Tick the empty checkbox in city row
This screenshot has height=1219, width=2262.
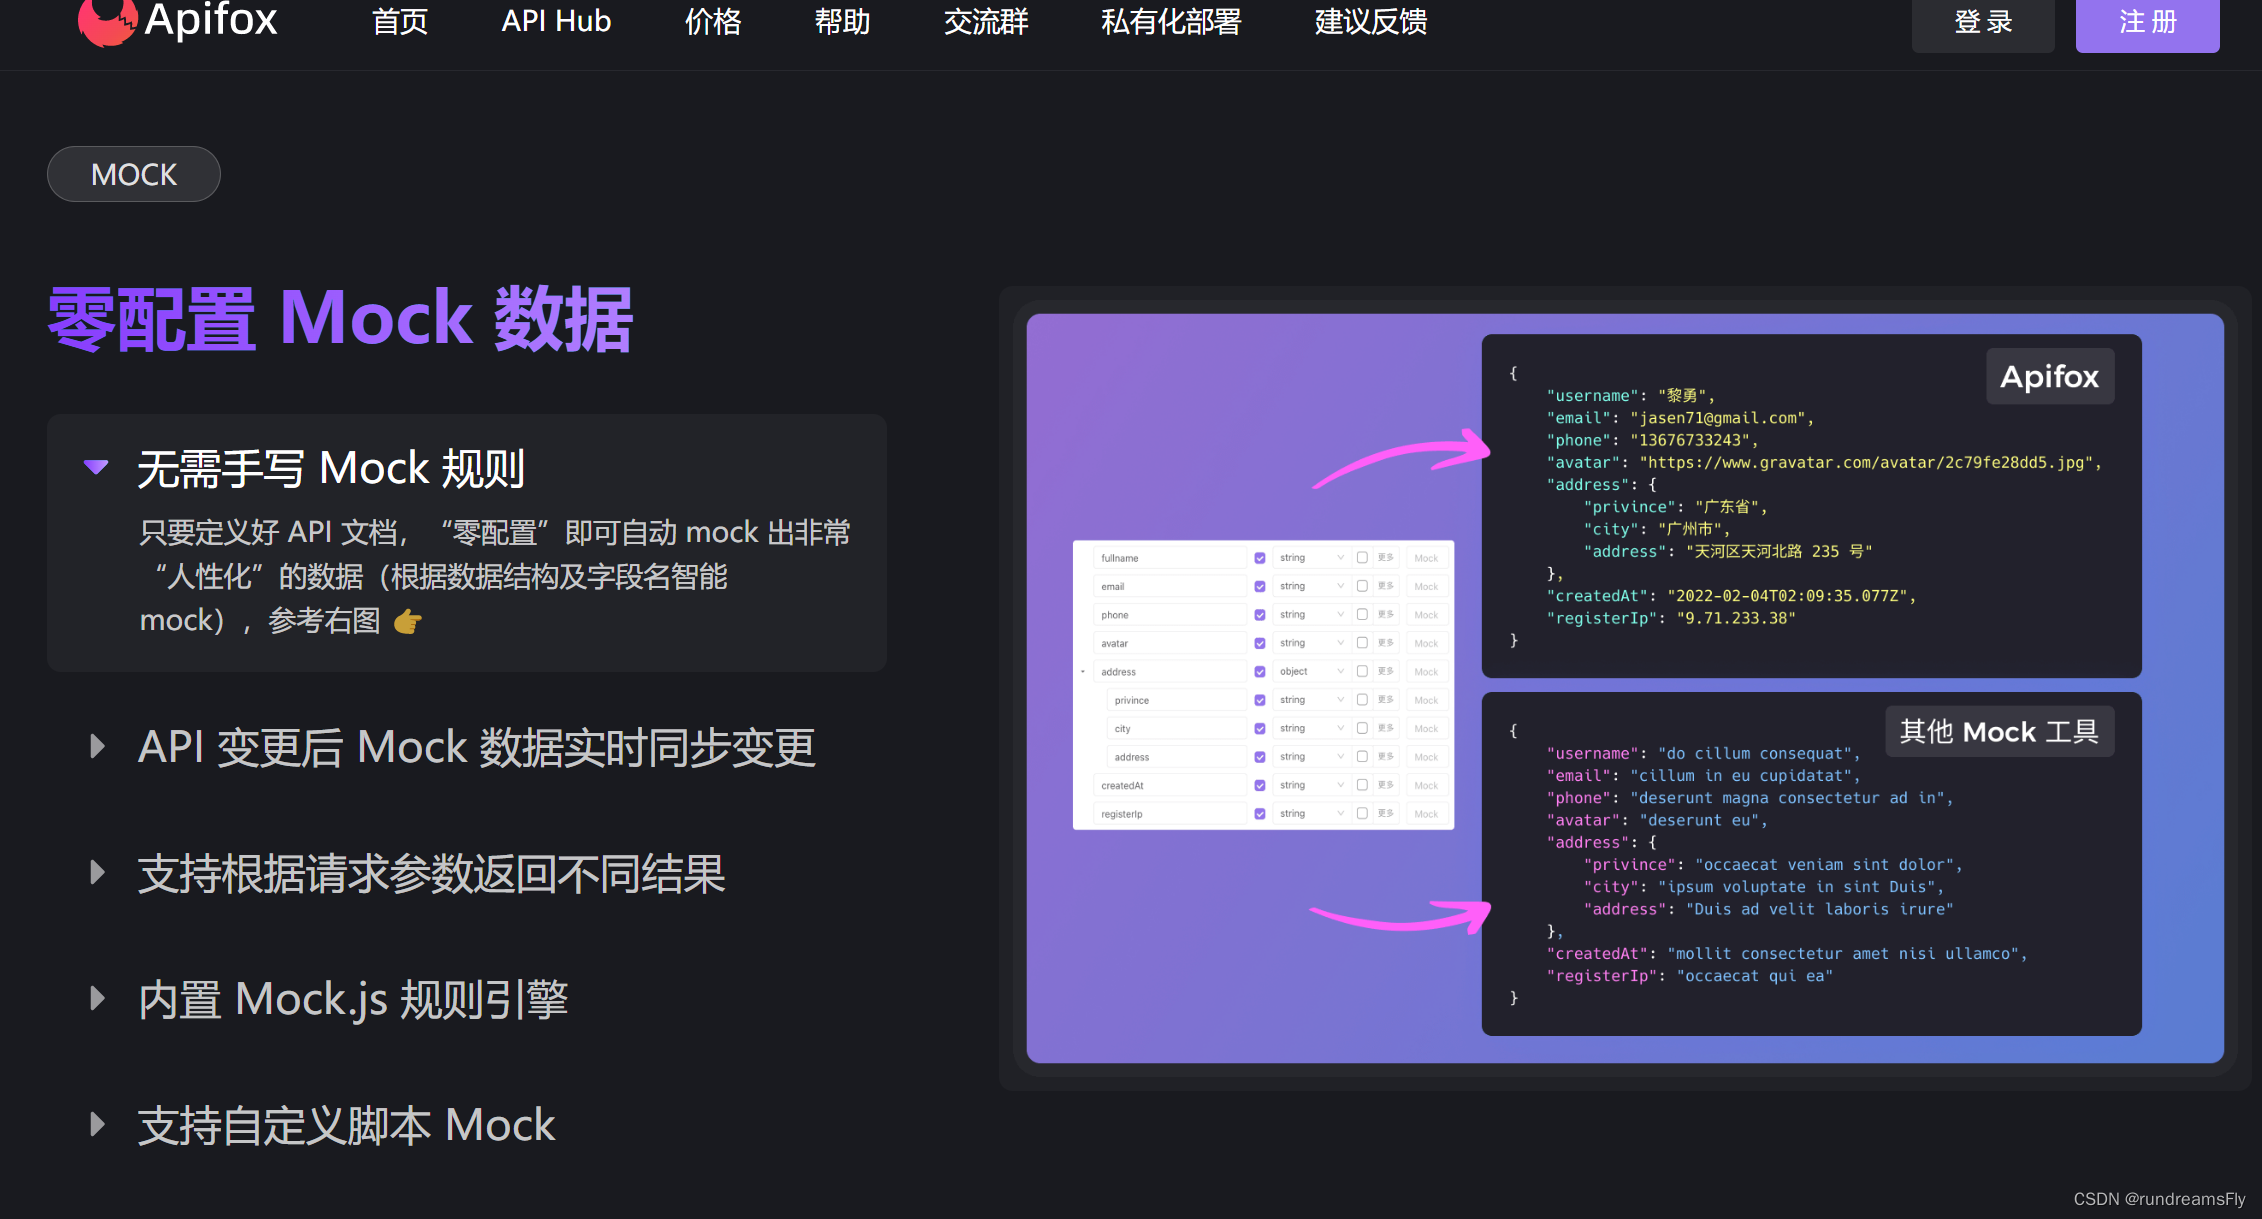pos(1362,728)
